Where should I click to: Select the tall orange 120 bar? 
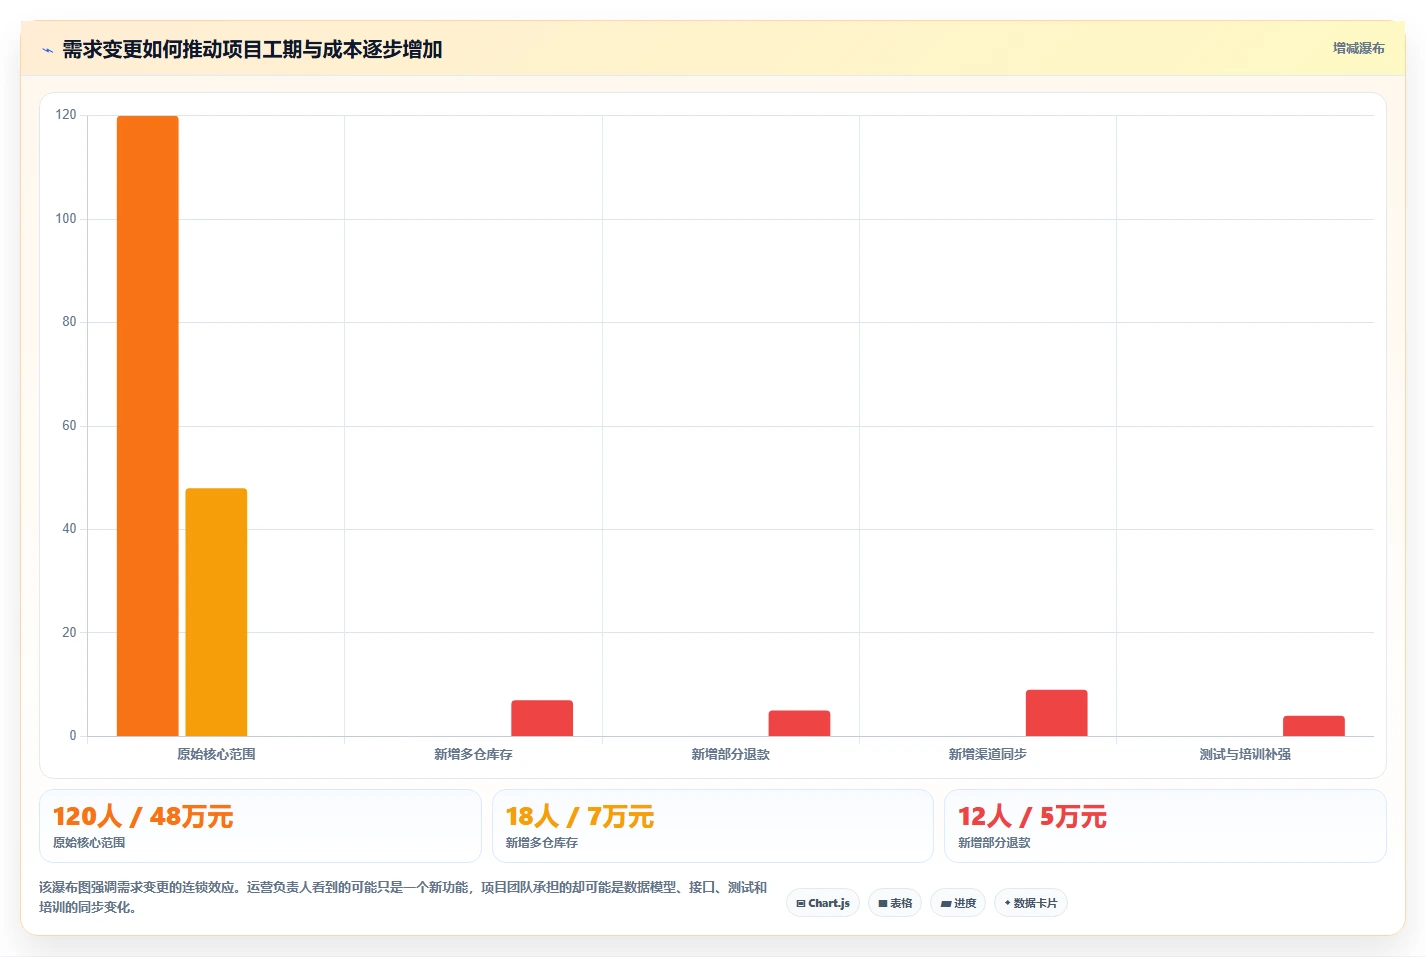tap(148, 426)
